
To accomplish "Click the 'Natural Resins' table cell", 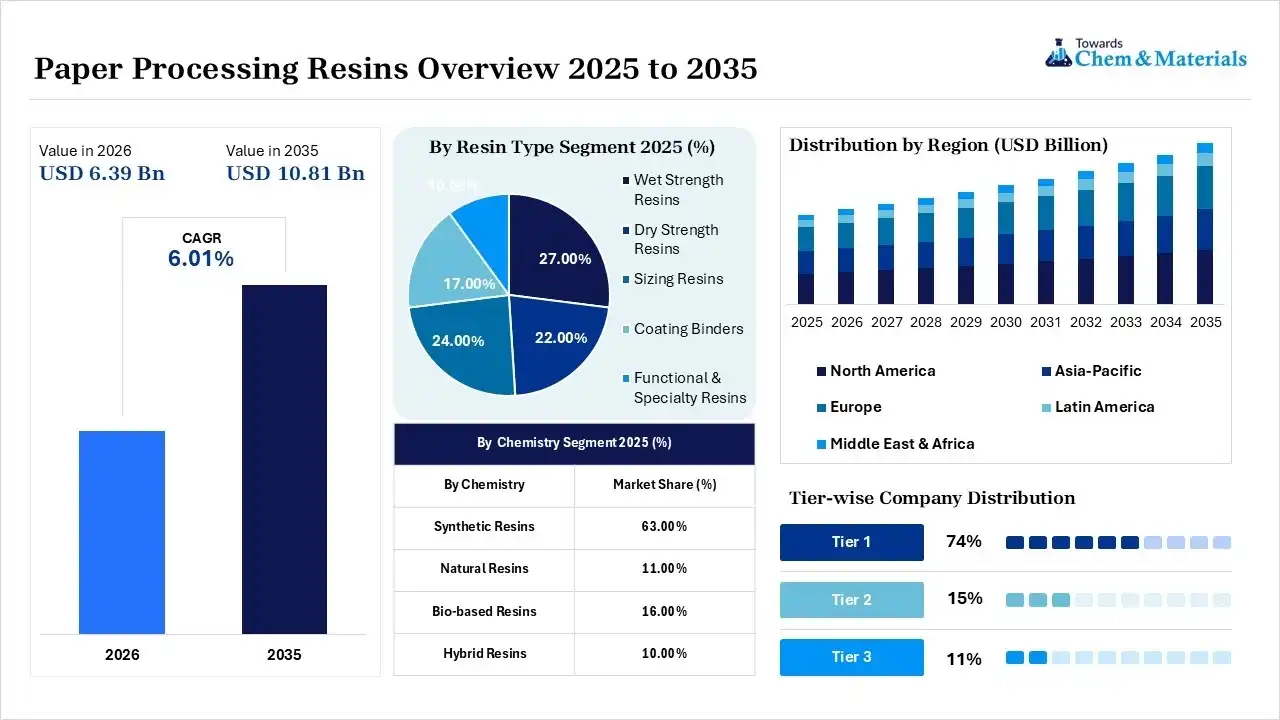I will [484, 569].
